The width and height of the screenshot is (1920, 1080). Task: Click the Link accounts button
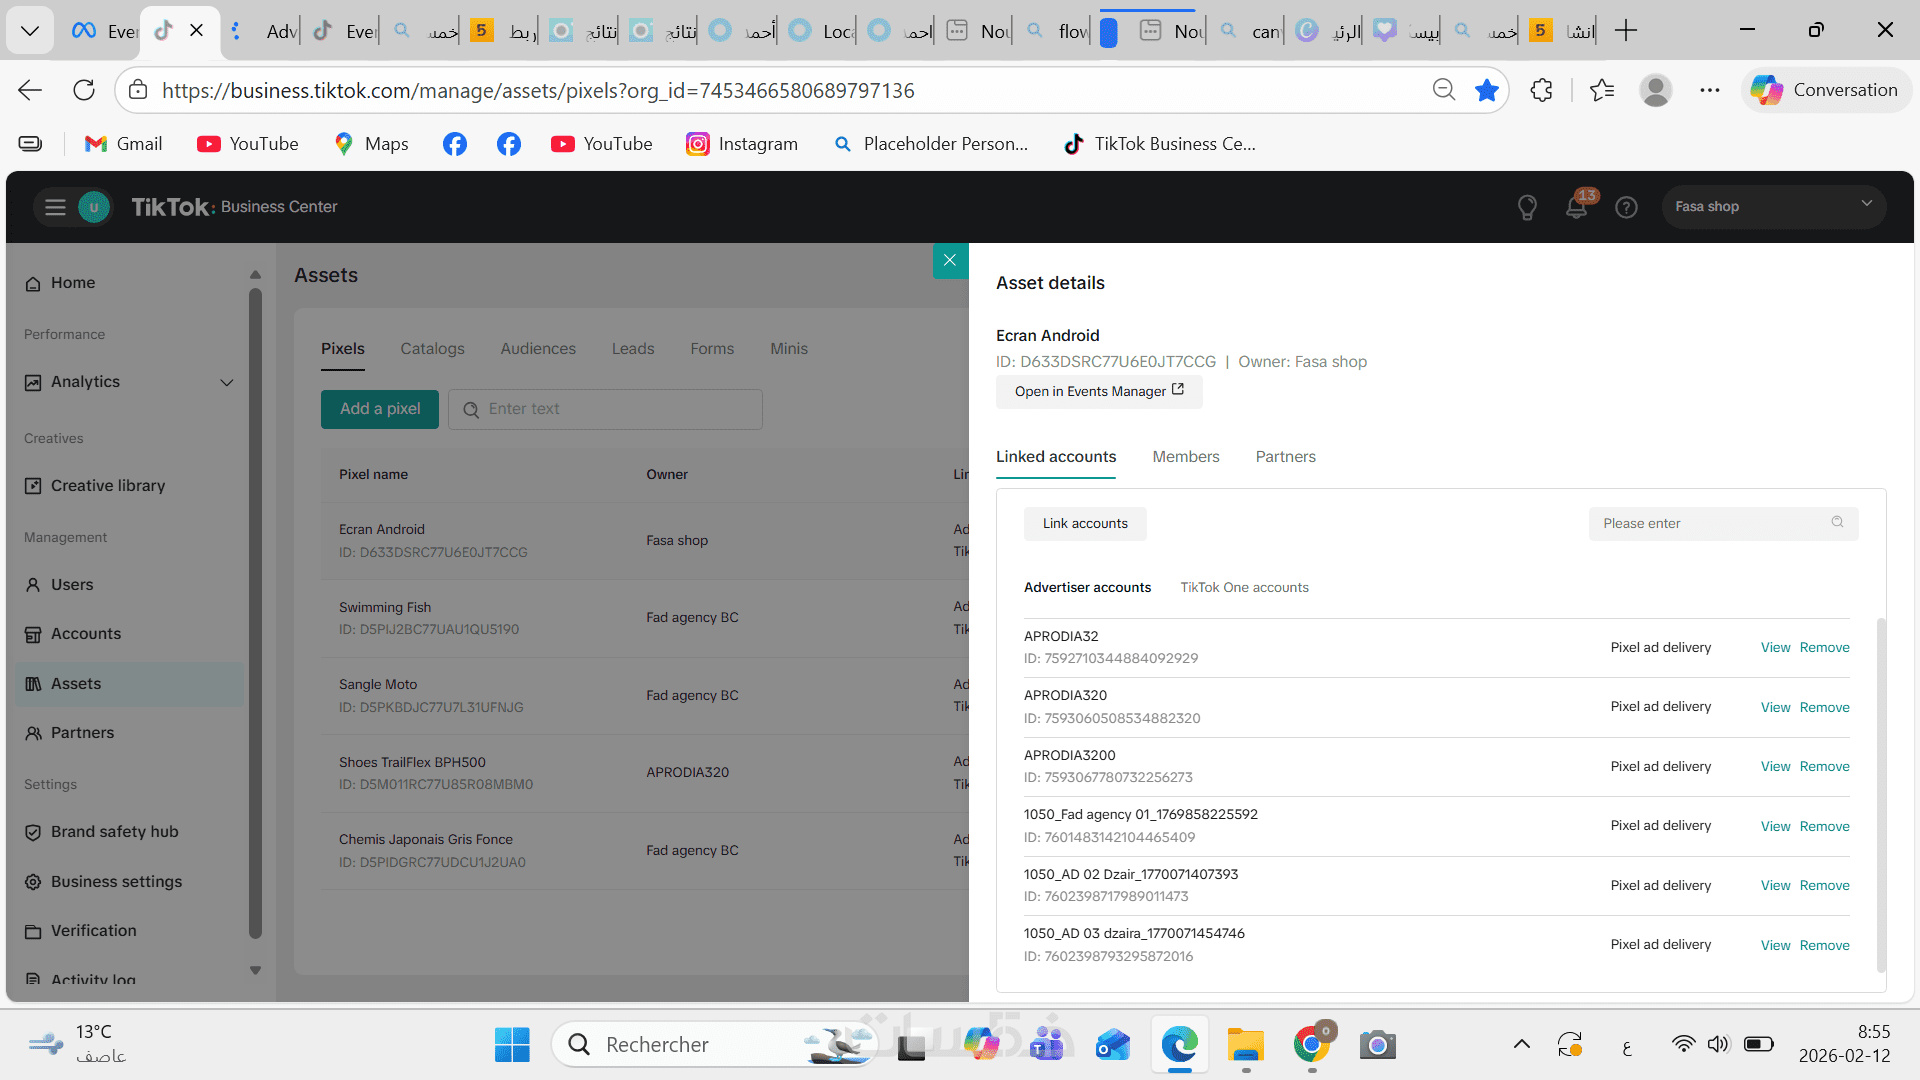click(x=1085, y=524)
